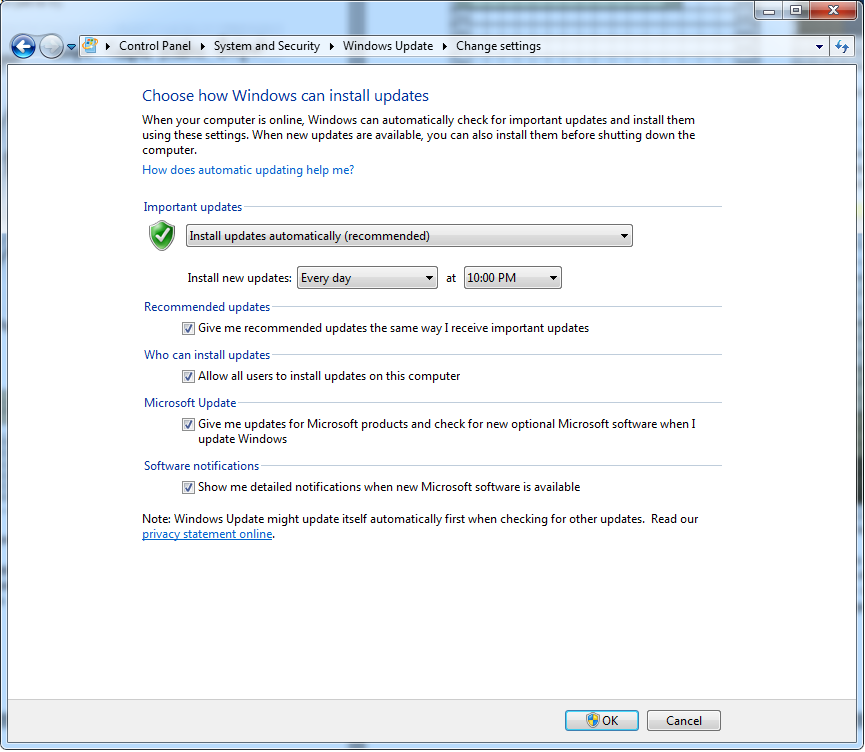Close the window with the red X

(834, 10)
